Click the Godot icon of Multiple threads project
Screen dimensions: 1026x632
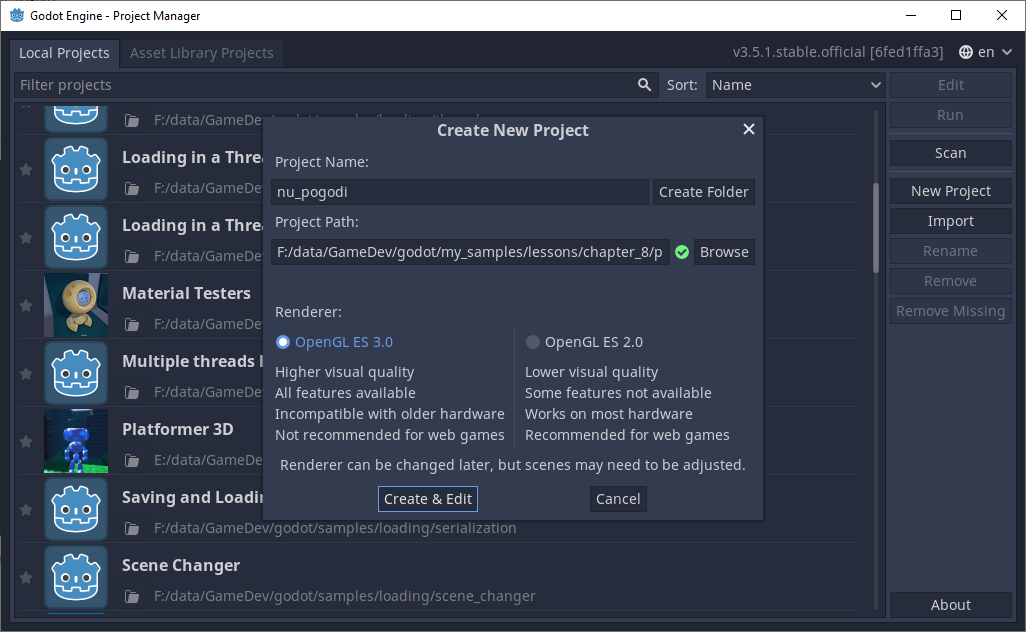(76, 373)
